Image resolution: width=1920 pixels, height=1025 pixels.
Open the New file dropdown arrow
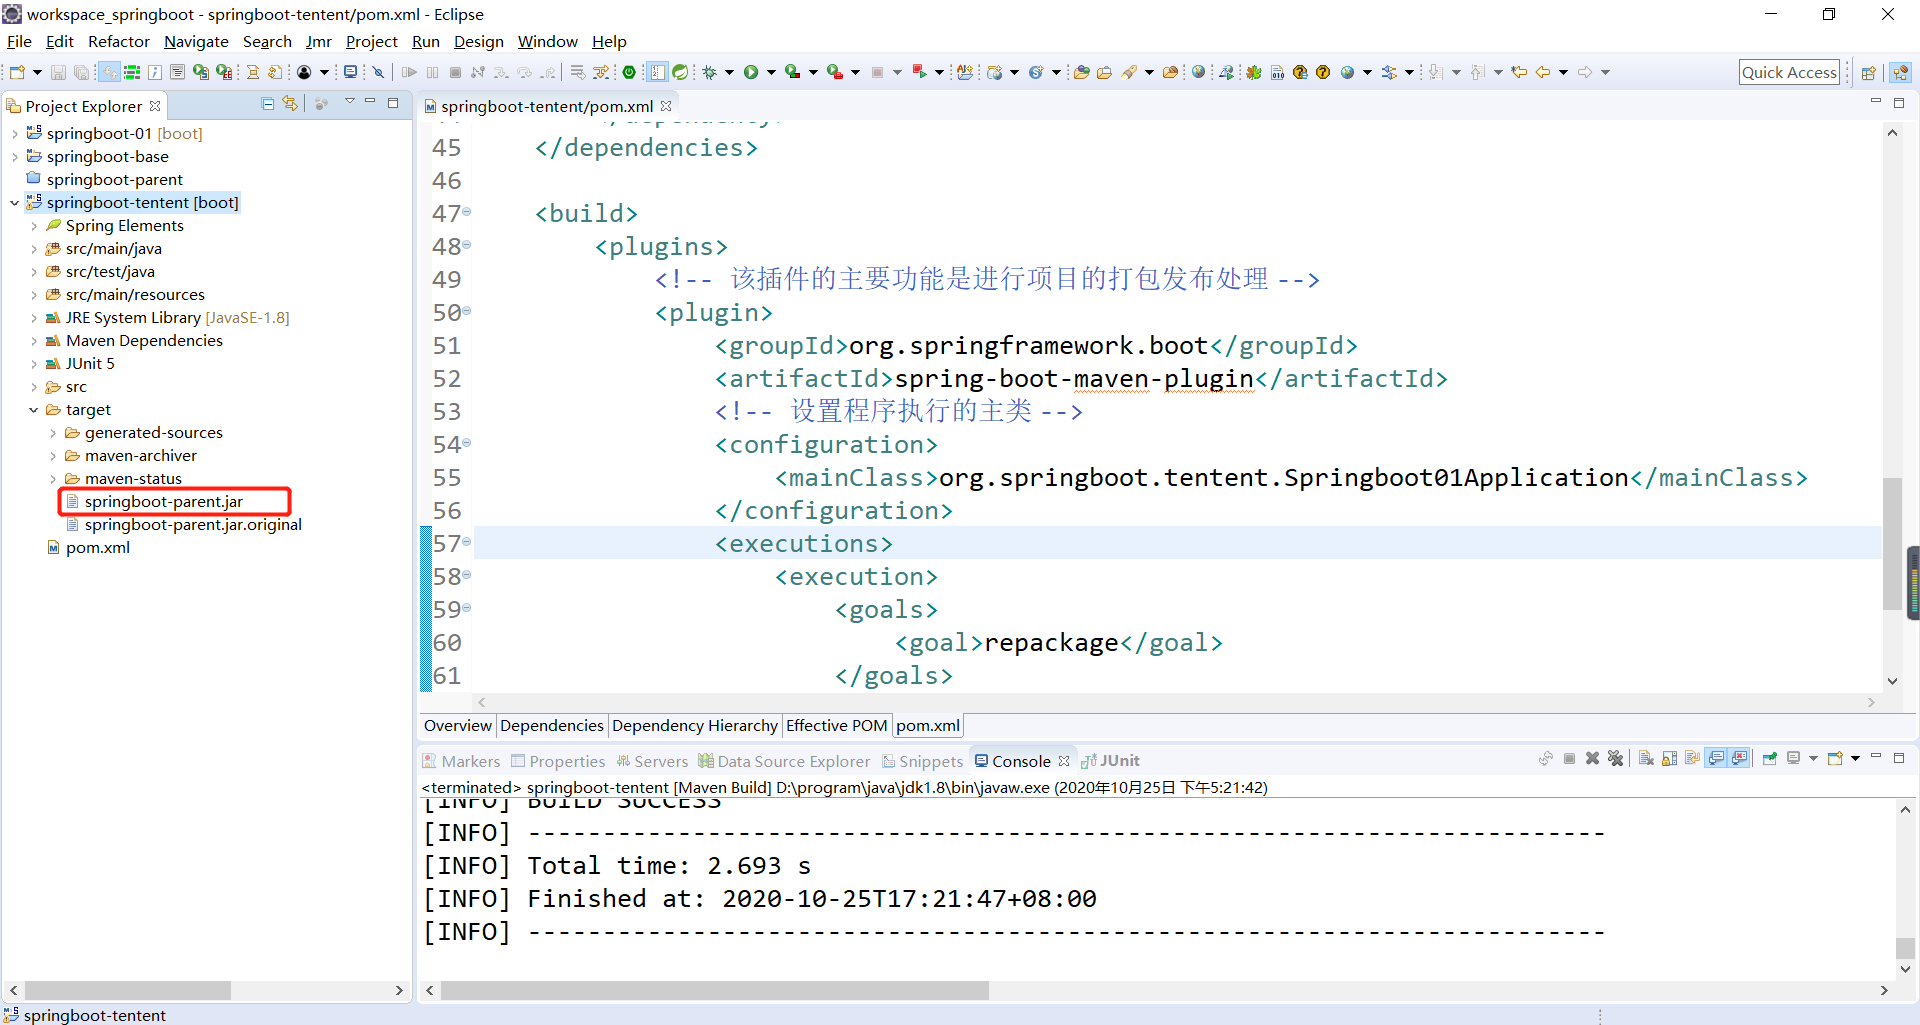(x=37, y=72)
